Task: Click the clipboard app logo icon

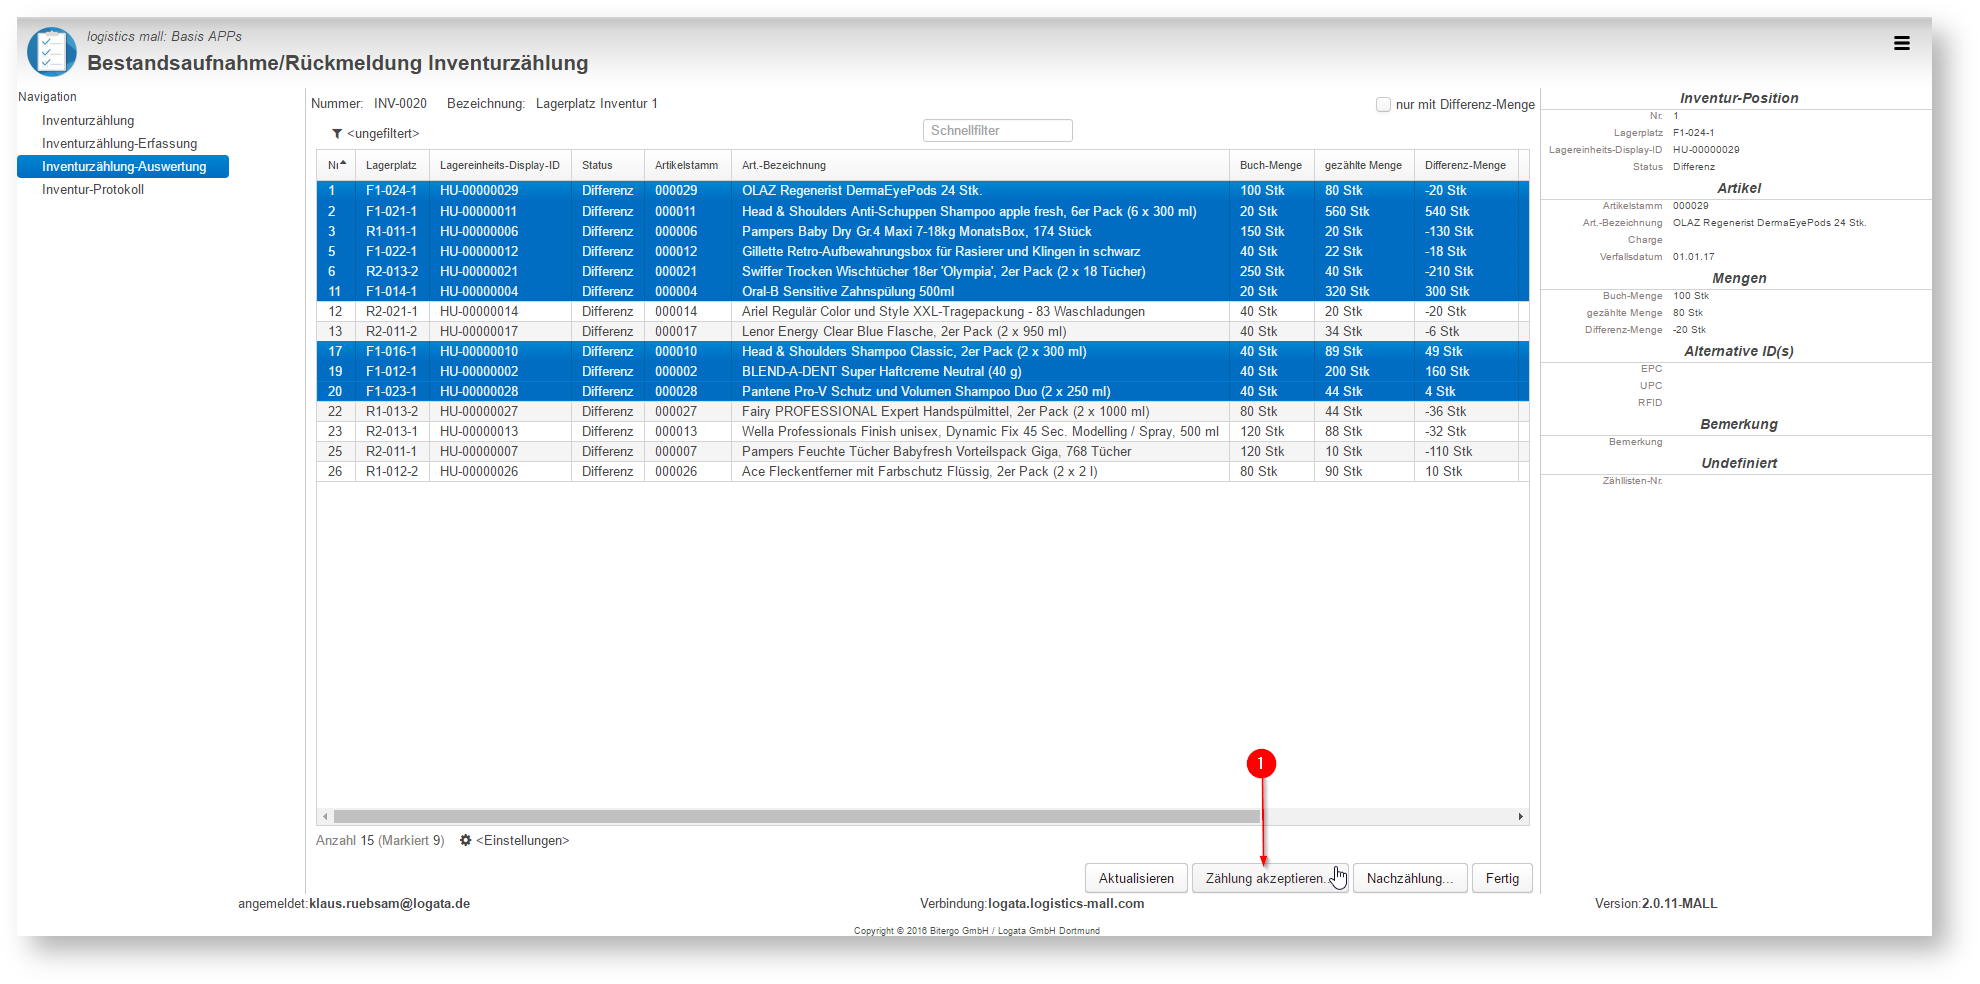Action: pos(52,52)
